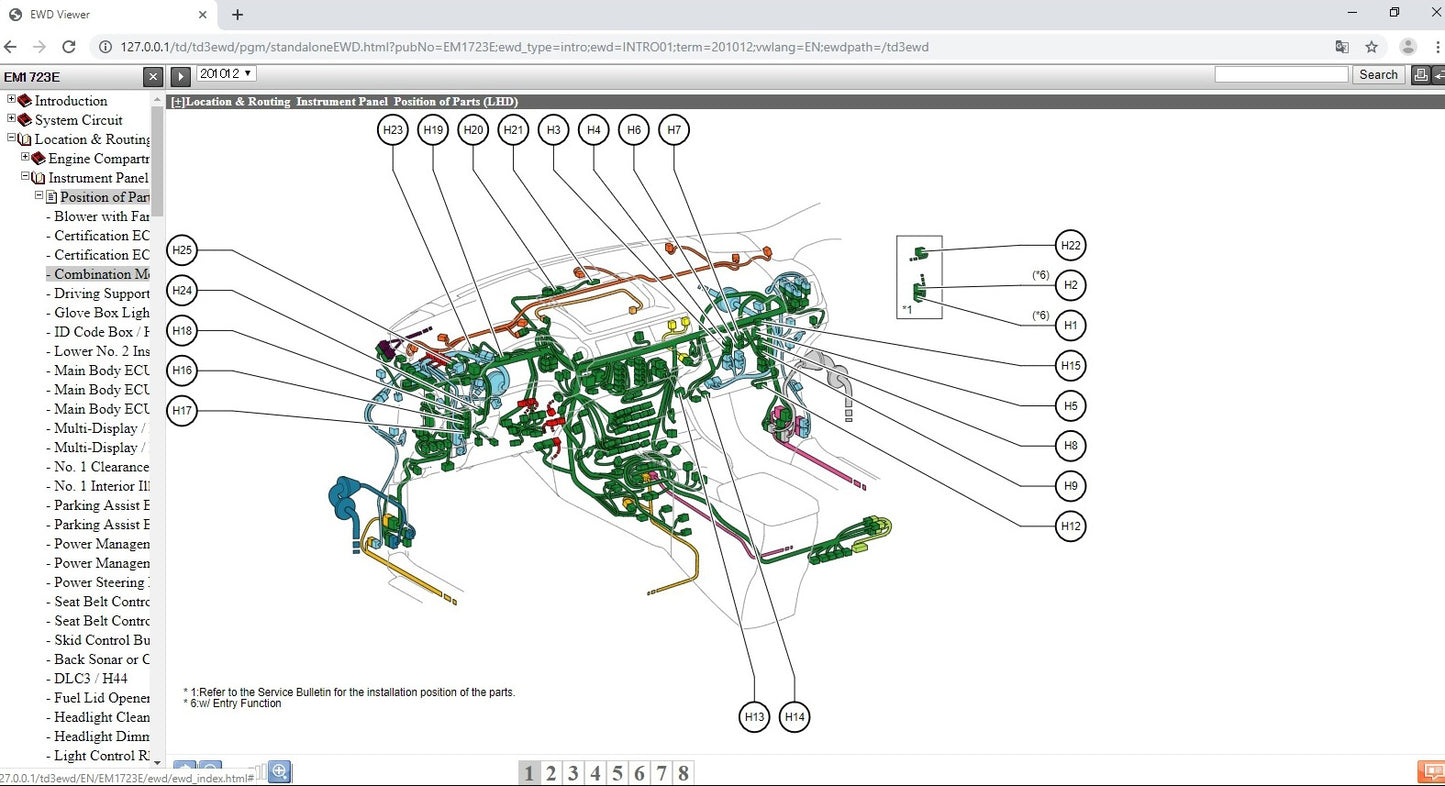Open the 201012 term dropdown

coord(226,74)
